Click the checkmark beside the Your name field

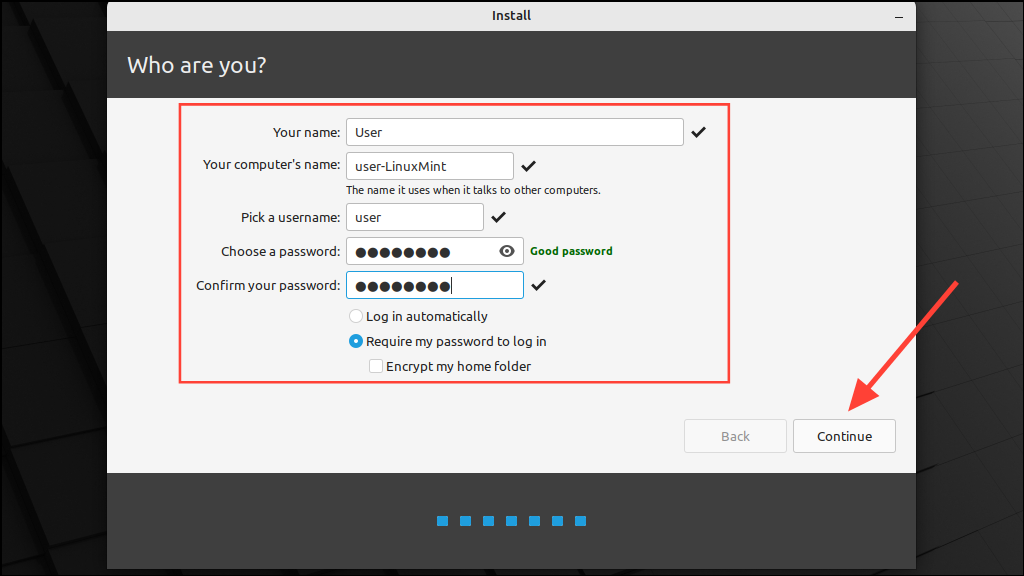699,131
